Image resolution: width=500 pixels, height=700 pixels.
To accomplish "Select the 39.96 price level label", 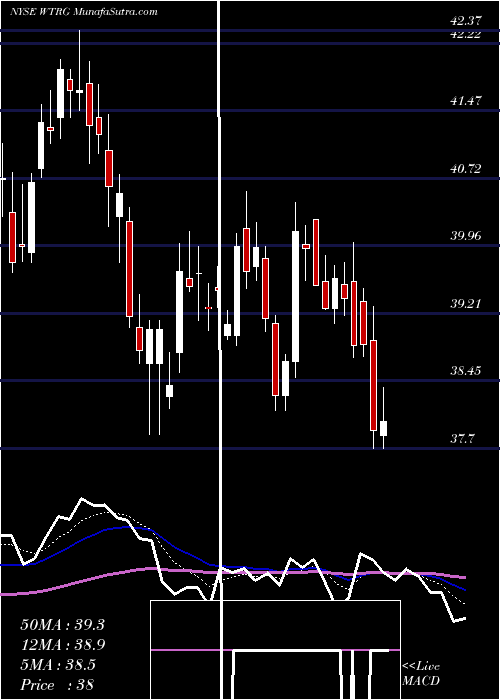I will click(466, 236).
